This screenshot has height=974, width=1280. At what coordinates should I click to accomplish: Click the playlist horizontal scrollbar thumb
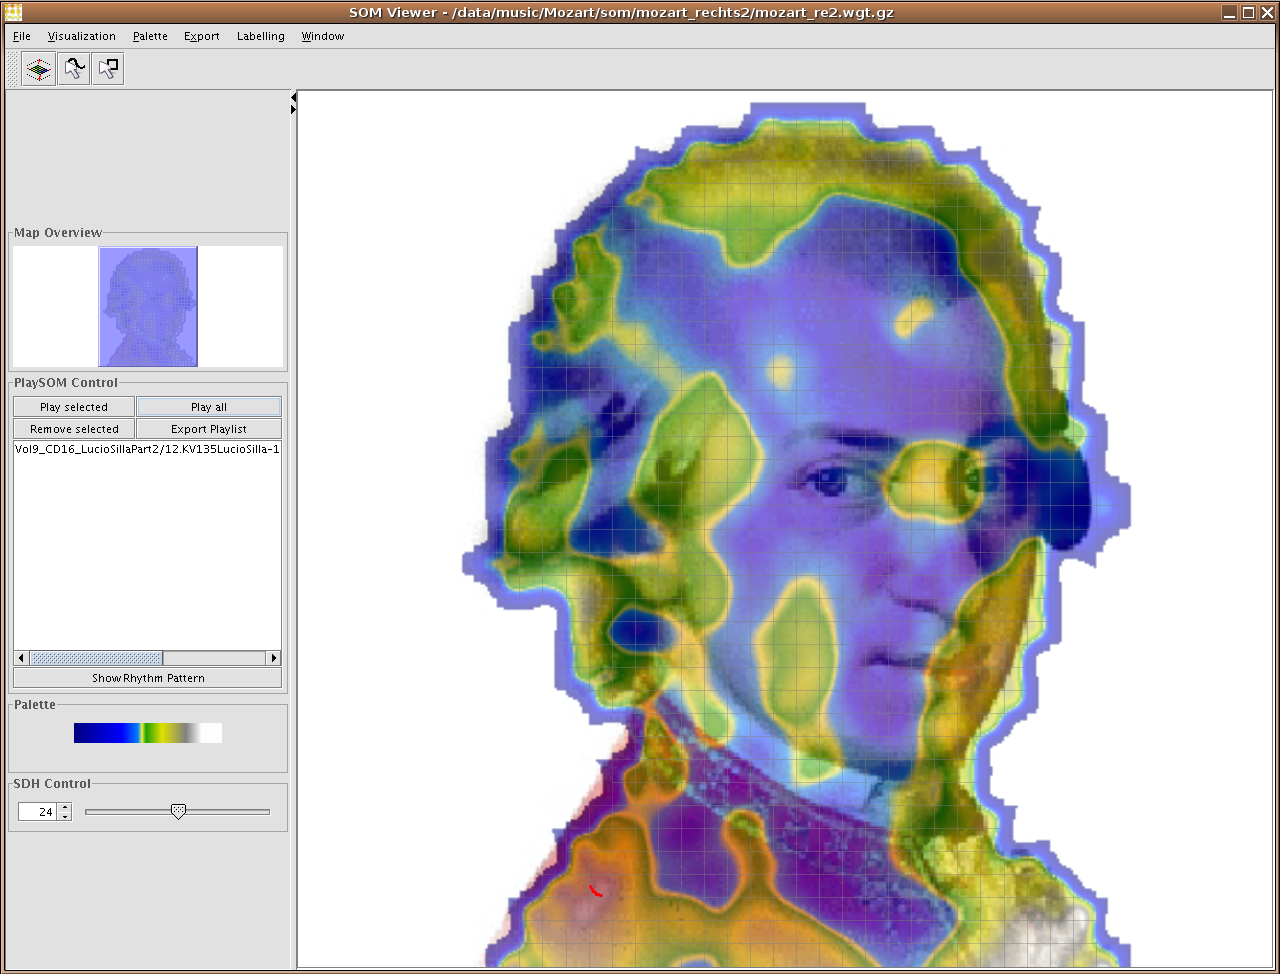point(96,658)
